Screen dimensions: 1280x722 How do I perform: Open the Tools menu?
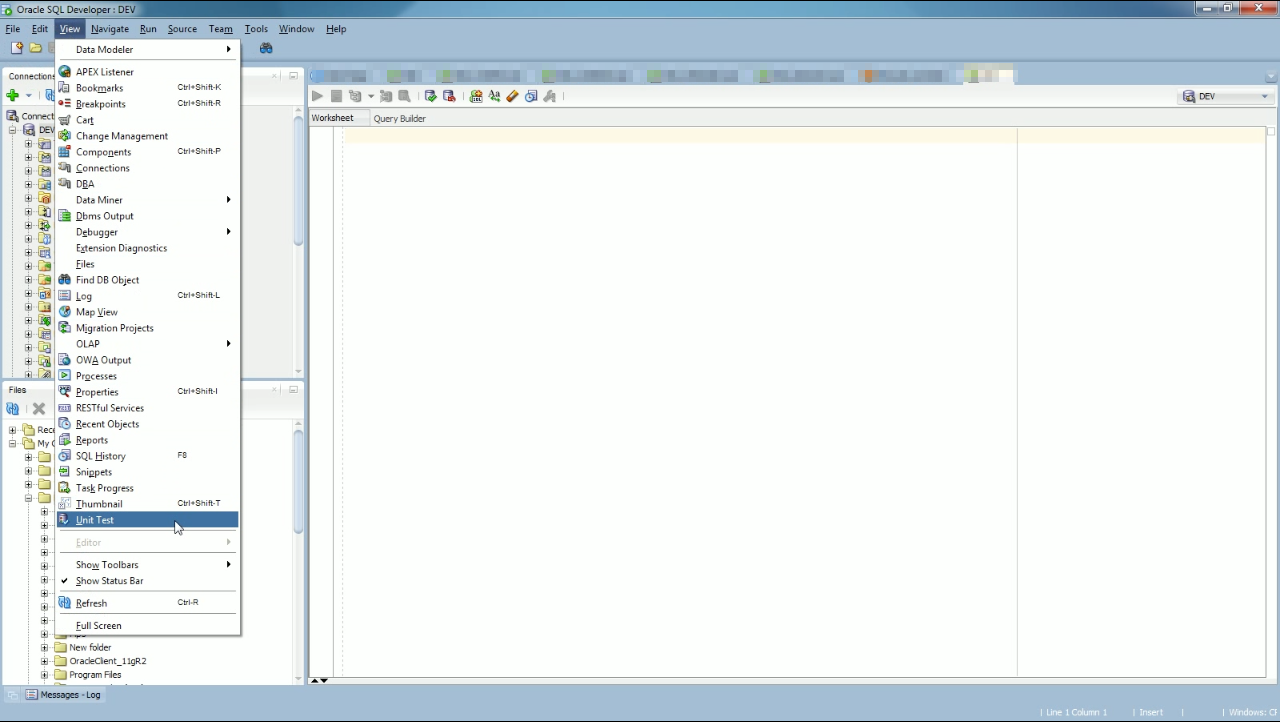point(256,29)
